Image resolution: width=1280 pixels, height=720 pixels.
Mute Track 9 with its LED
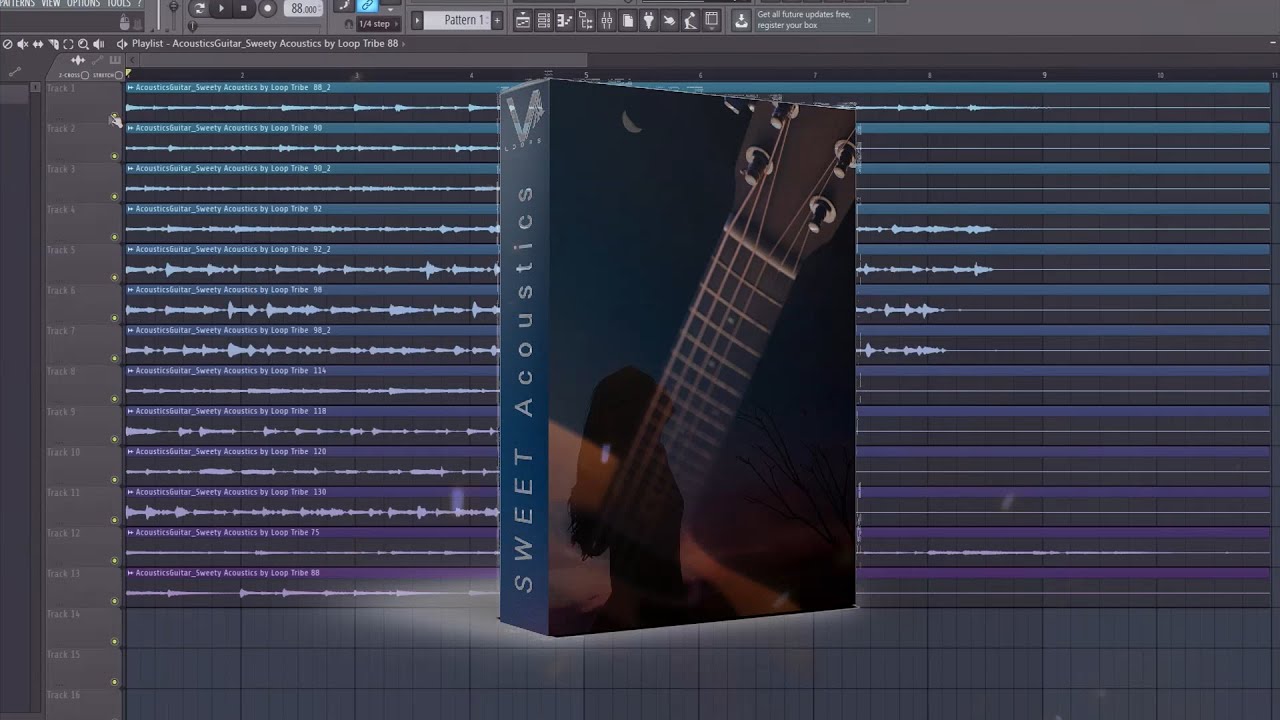click(114, 439)
